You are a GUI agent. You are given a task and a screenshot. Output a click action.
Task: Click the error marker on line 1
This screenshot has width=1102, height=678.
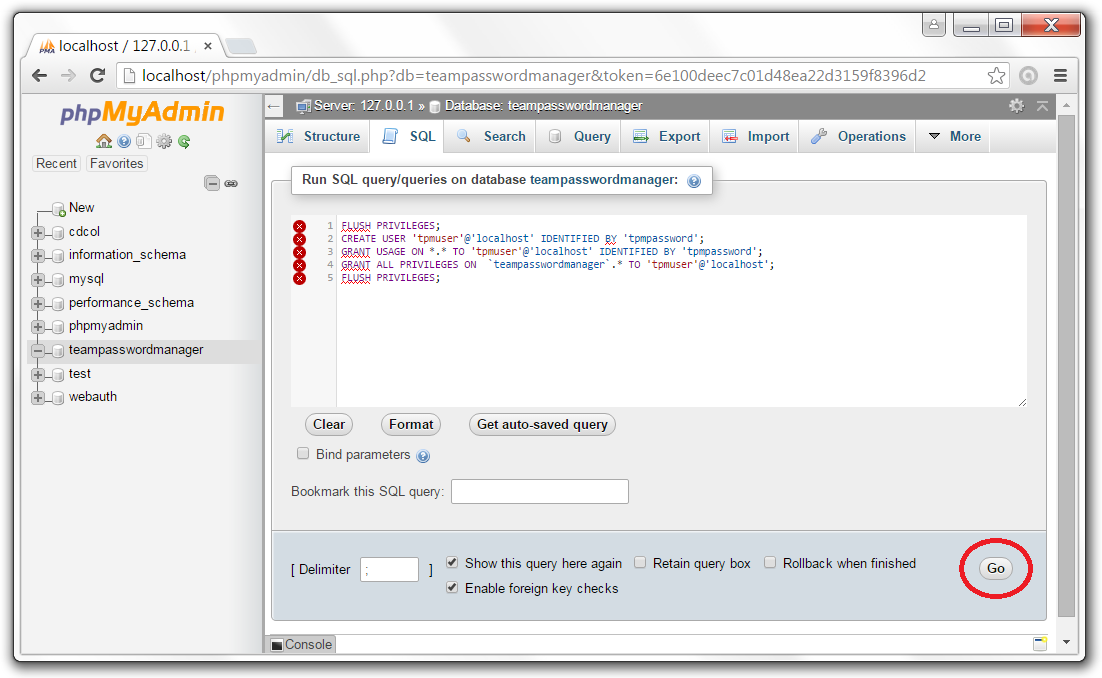[x=300, y=226]
